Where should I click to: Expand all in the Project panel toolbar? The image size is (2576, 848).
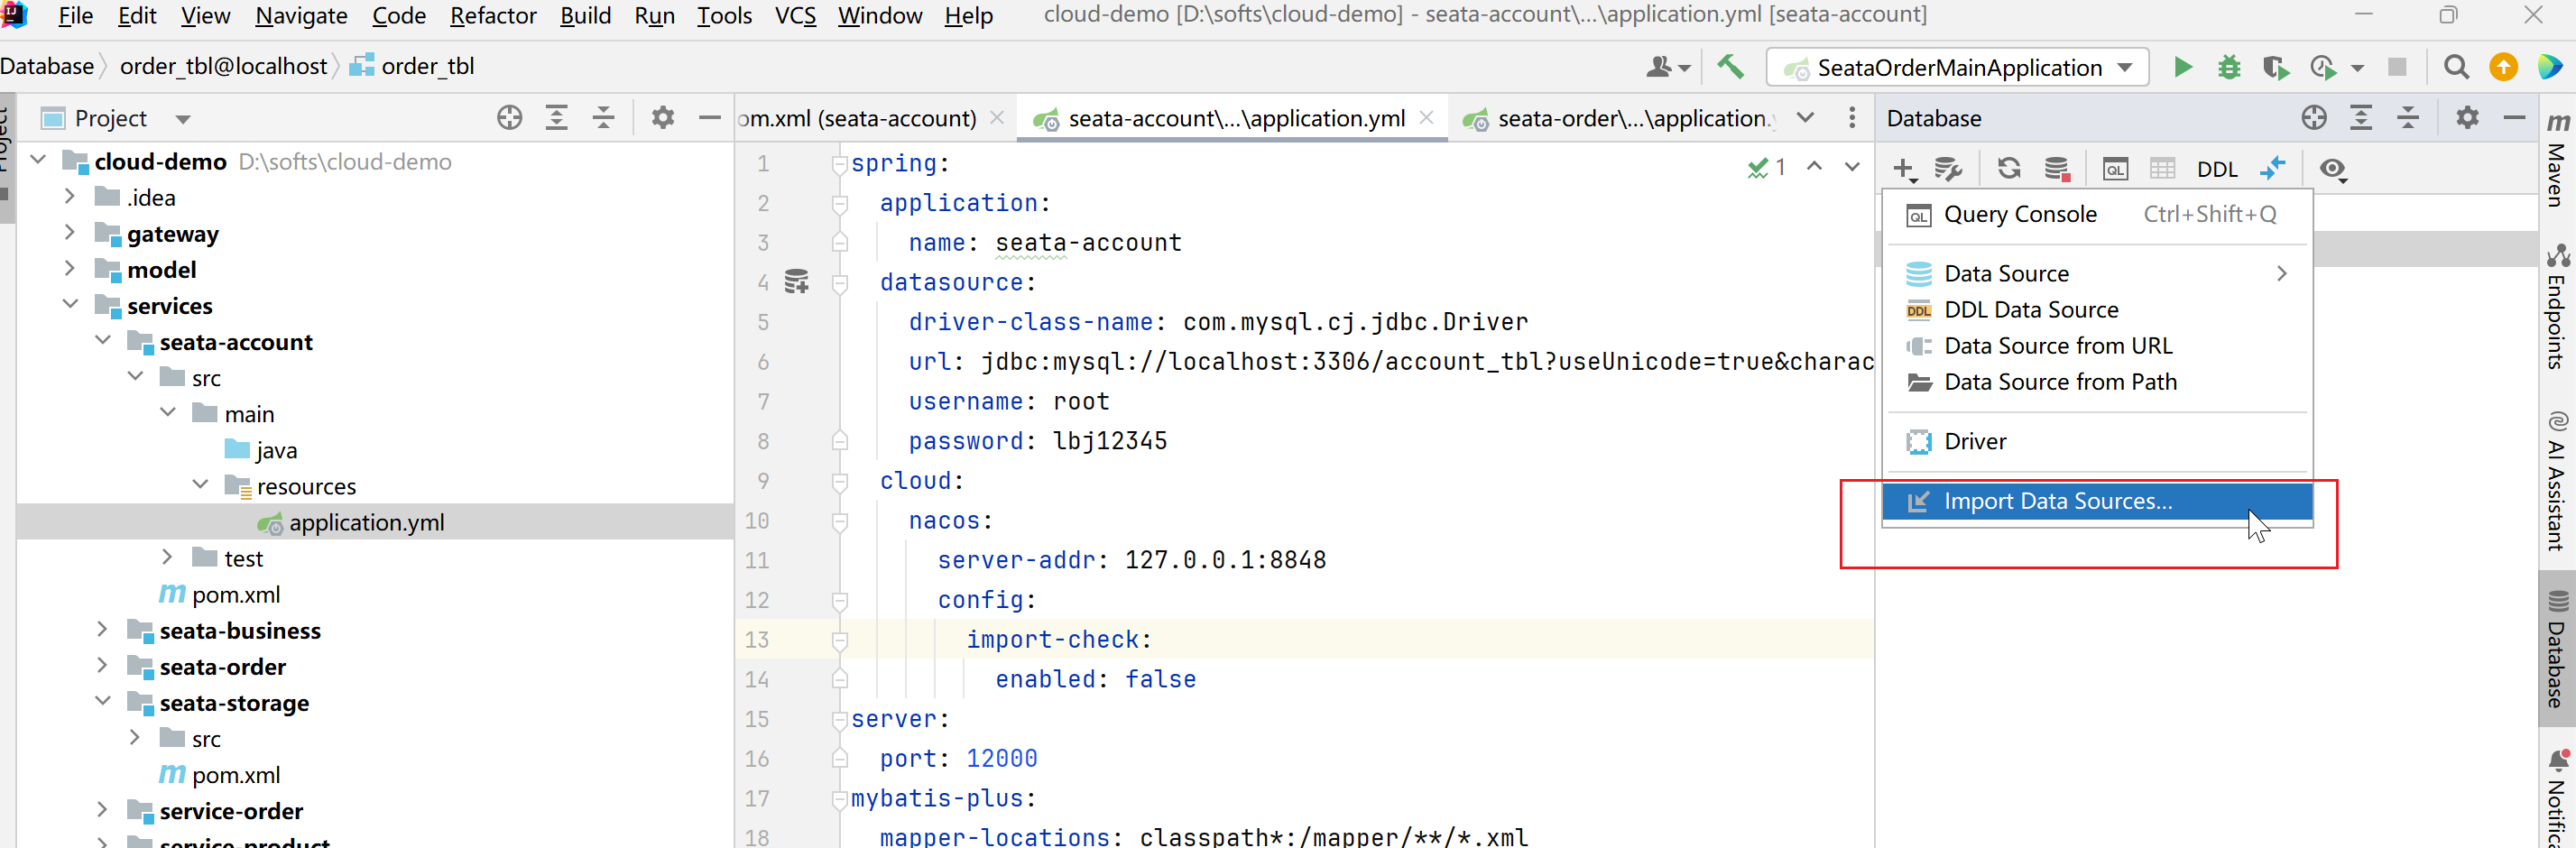click(557, 118)
